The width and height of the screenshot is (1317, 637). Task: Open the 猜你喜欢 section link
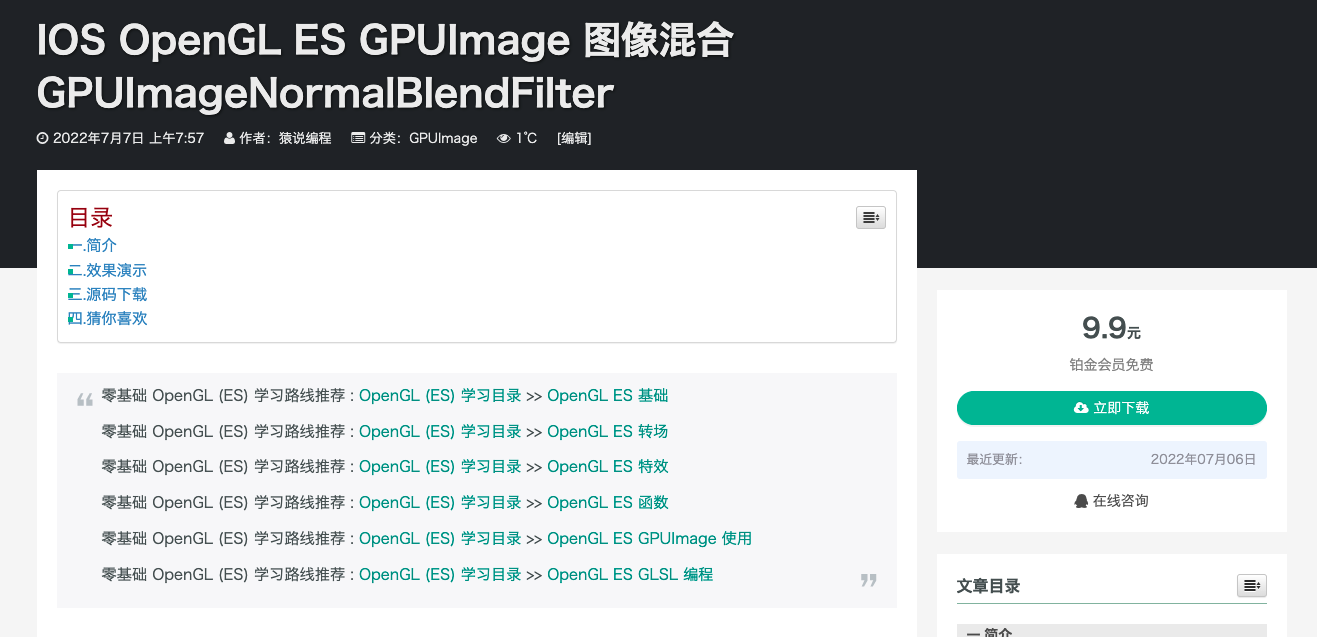click(115, 318)
